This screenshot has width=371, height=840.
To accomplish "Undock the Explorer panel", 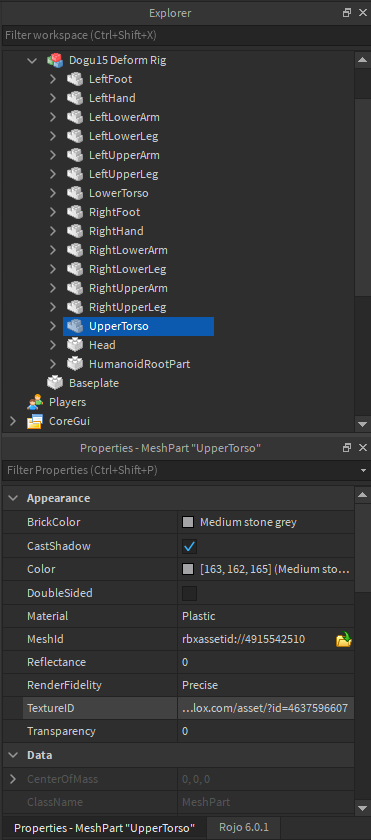I will pos(347,13).
